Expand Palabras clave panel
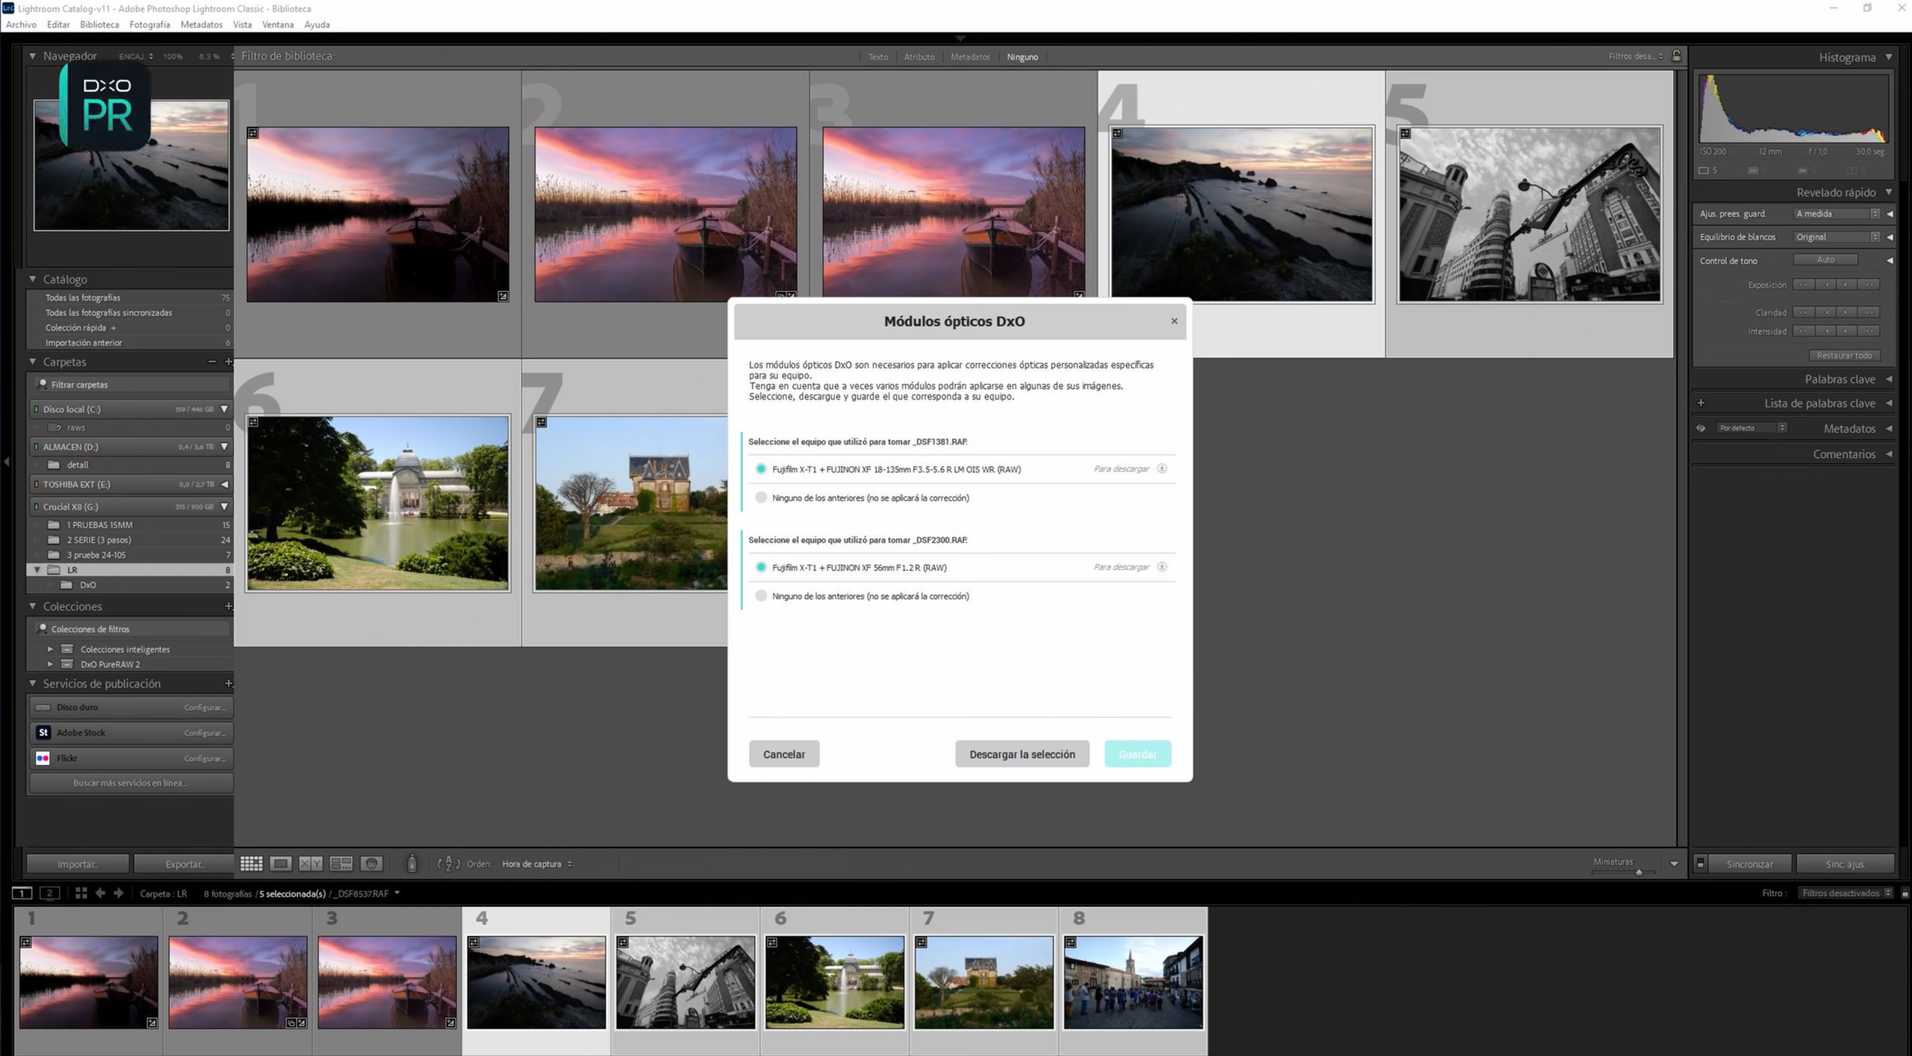The image size is (1912, 1056). [1889, 379]
